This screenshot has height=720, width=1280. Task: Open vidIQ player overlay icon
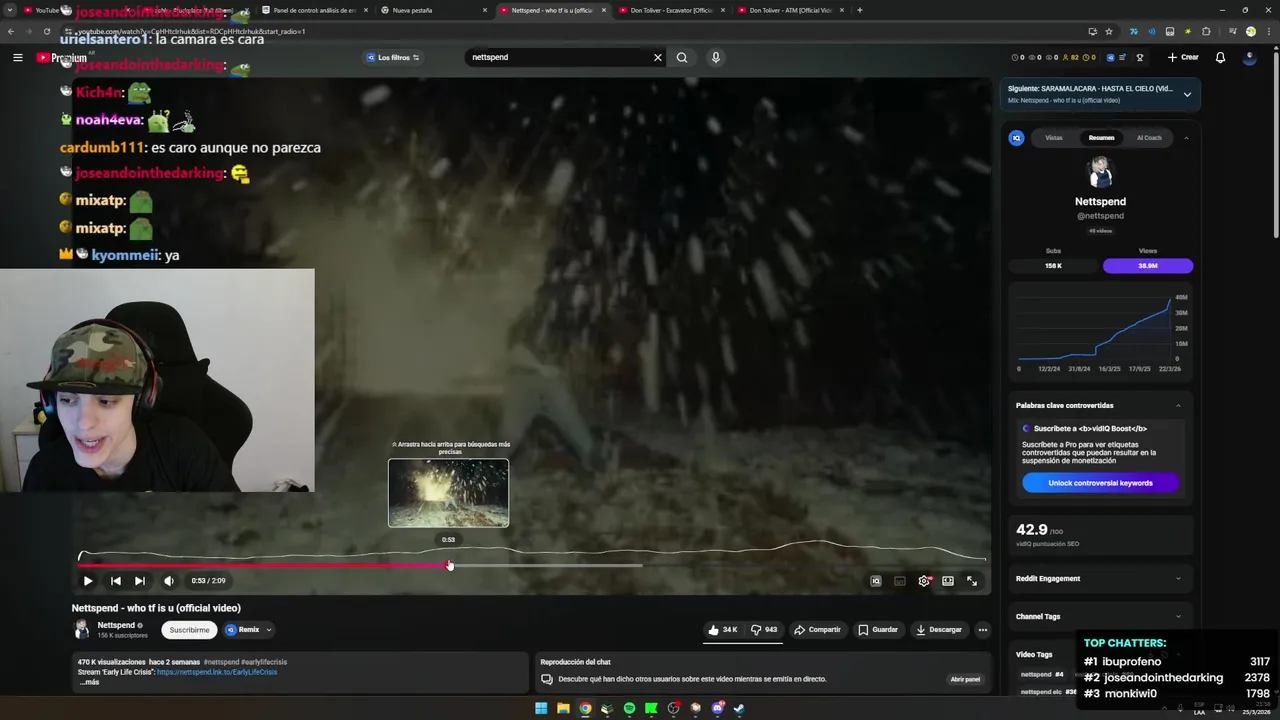click(876, 581)
